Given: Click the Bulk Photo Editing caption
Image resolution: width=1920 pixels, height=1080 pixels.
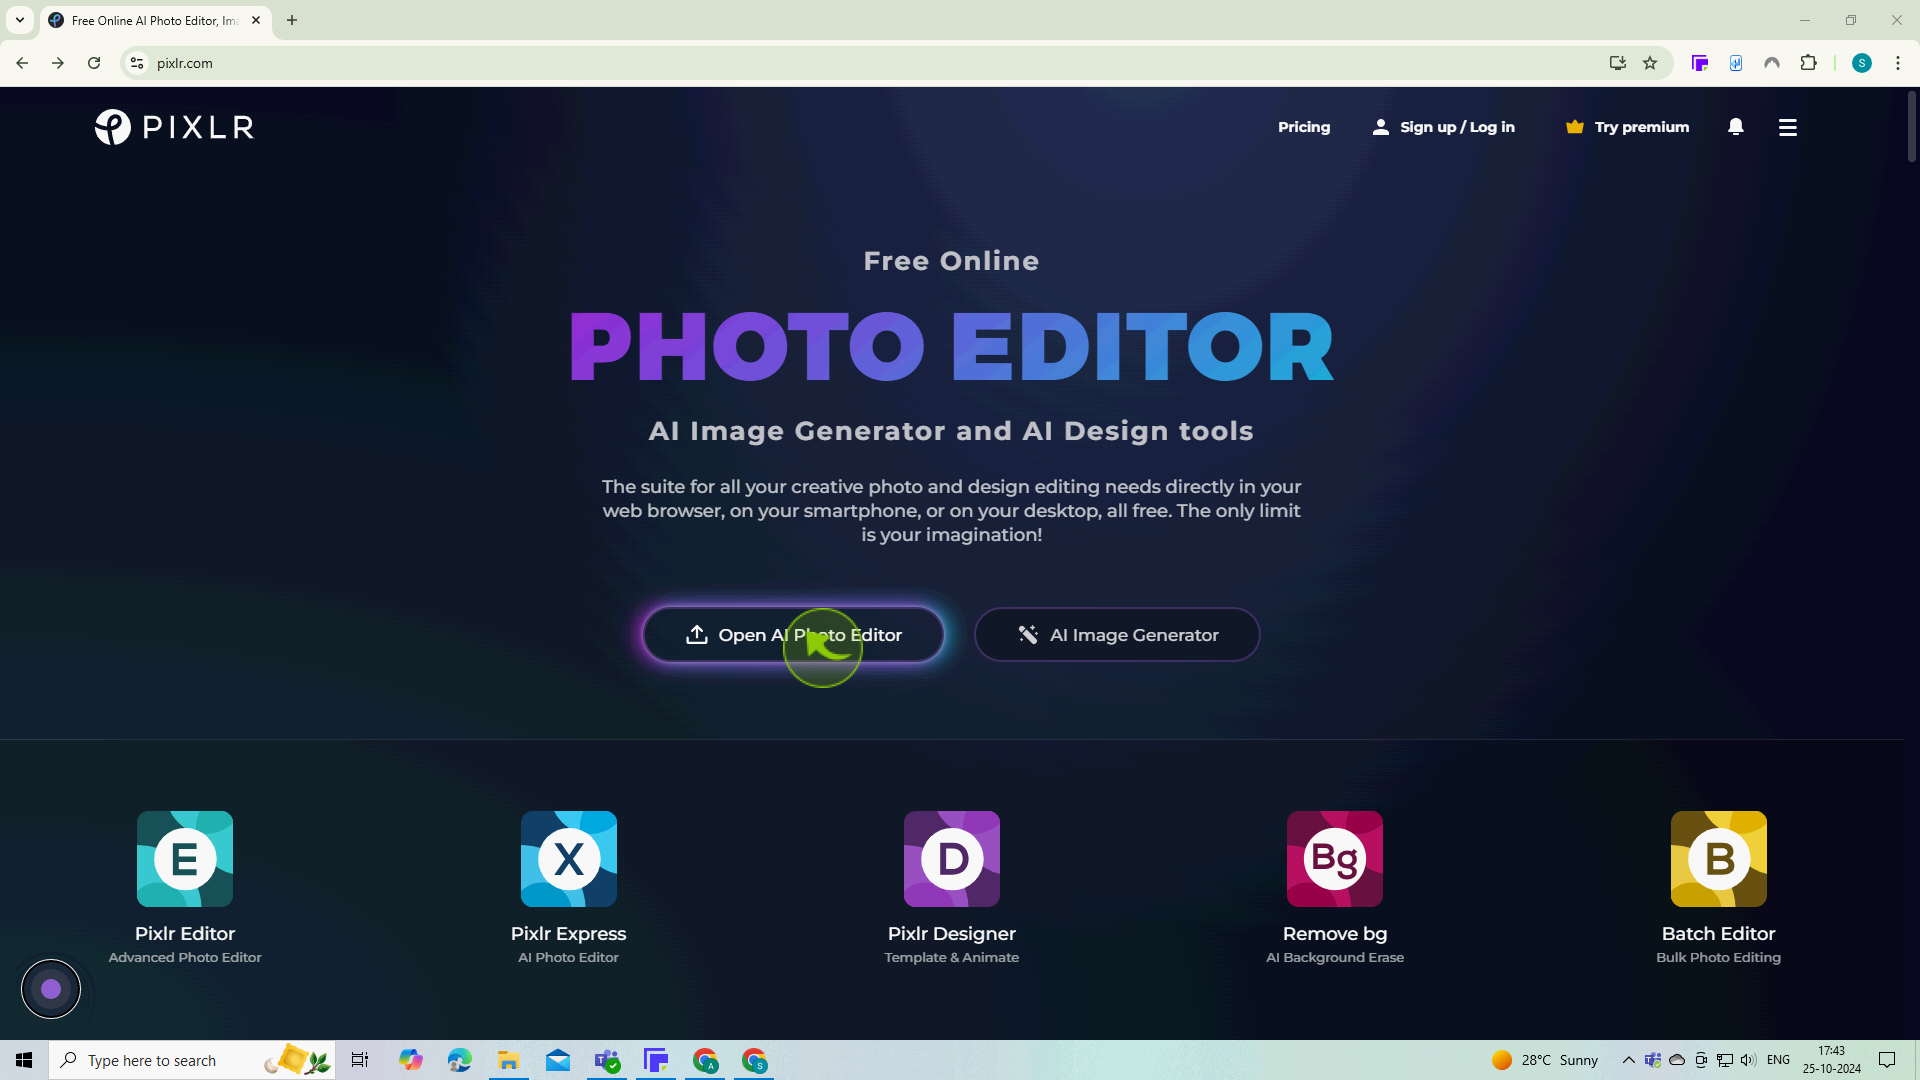Looking at the screenshot, I should (1719, 958).
